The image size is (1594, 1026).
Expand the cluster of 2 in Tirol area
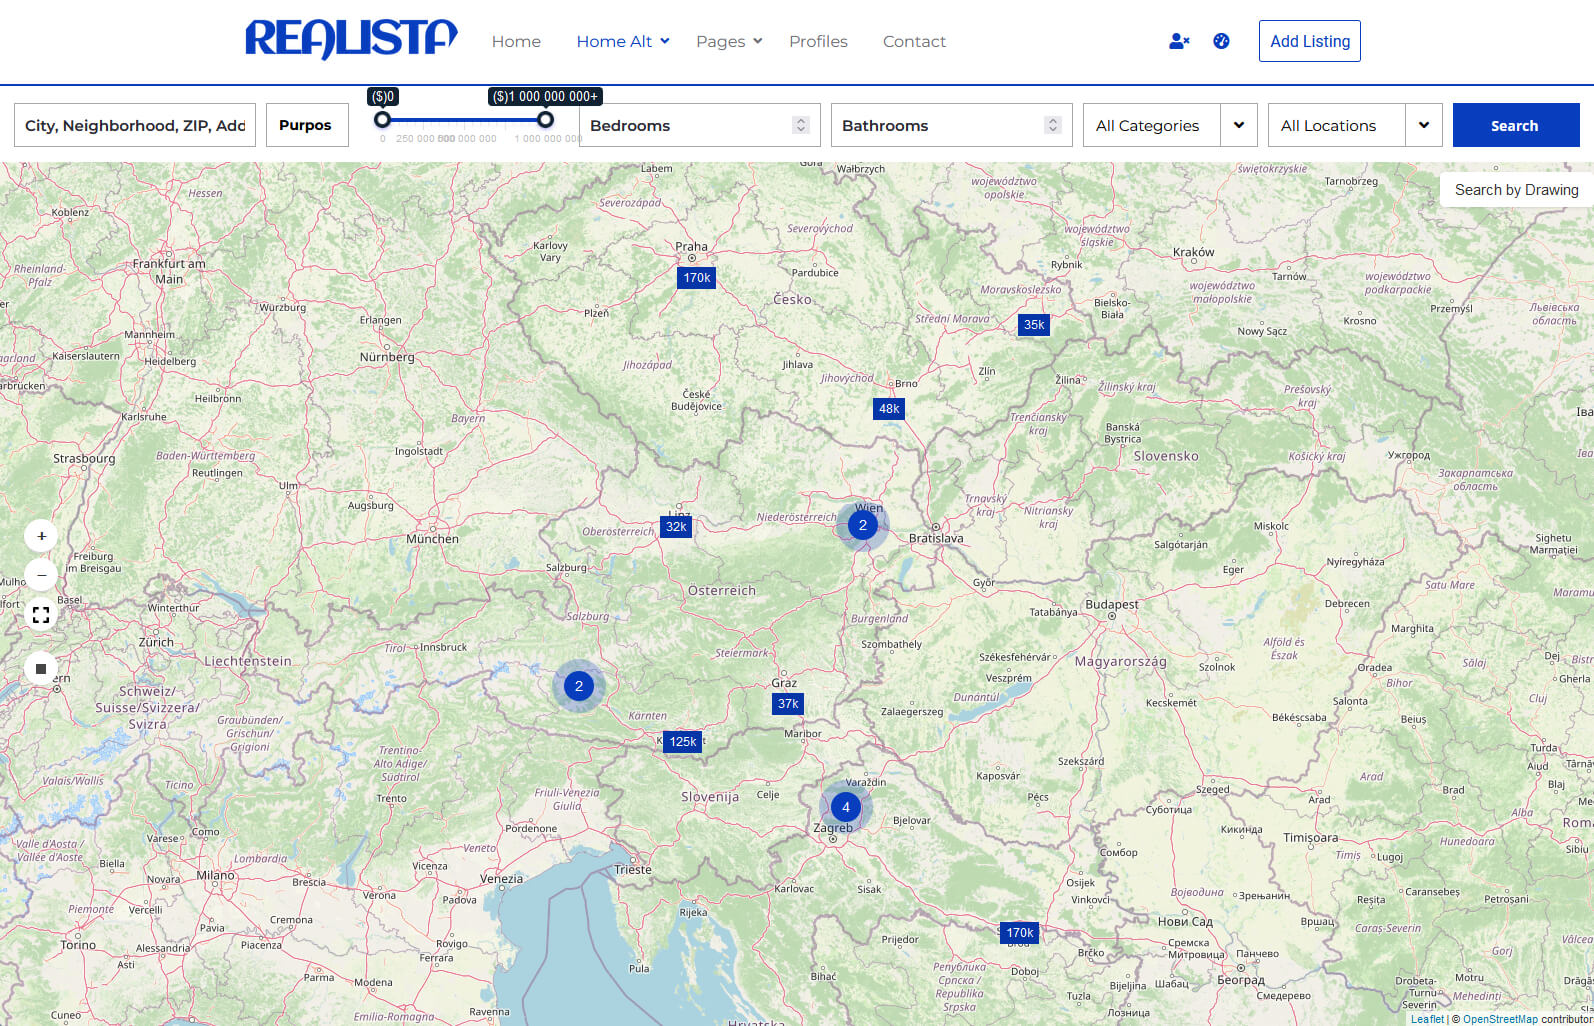click(x=579, y=686)
